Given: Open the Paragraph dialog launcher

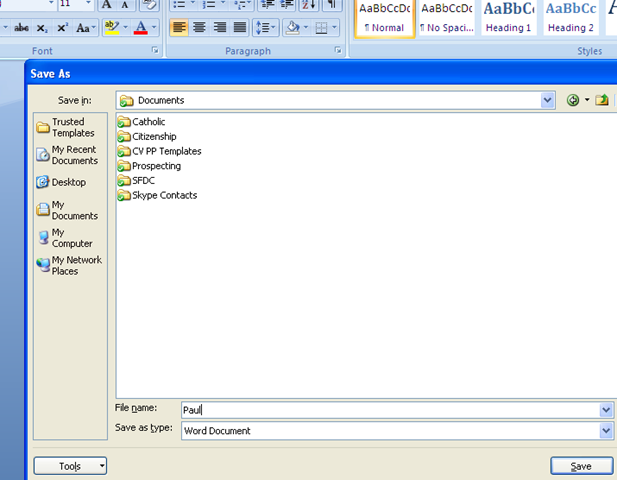Looking at the screenshot, I should [x=338, y=50].
